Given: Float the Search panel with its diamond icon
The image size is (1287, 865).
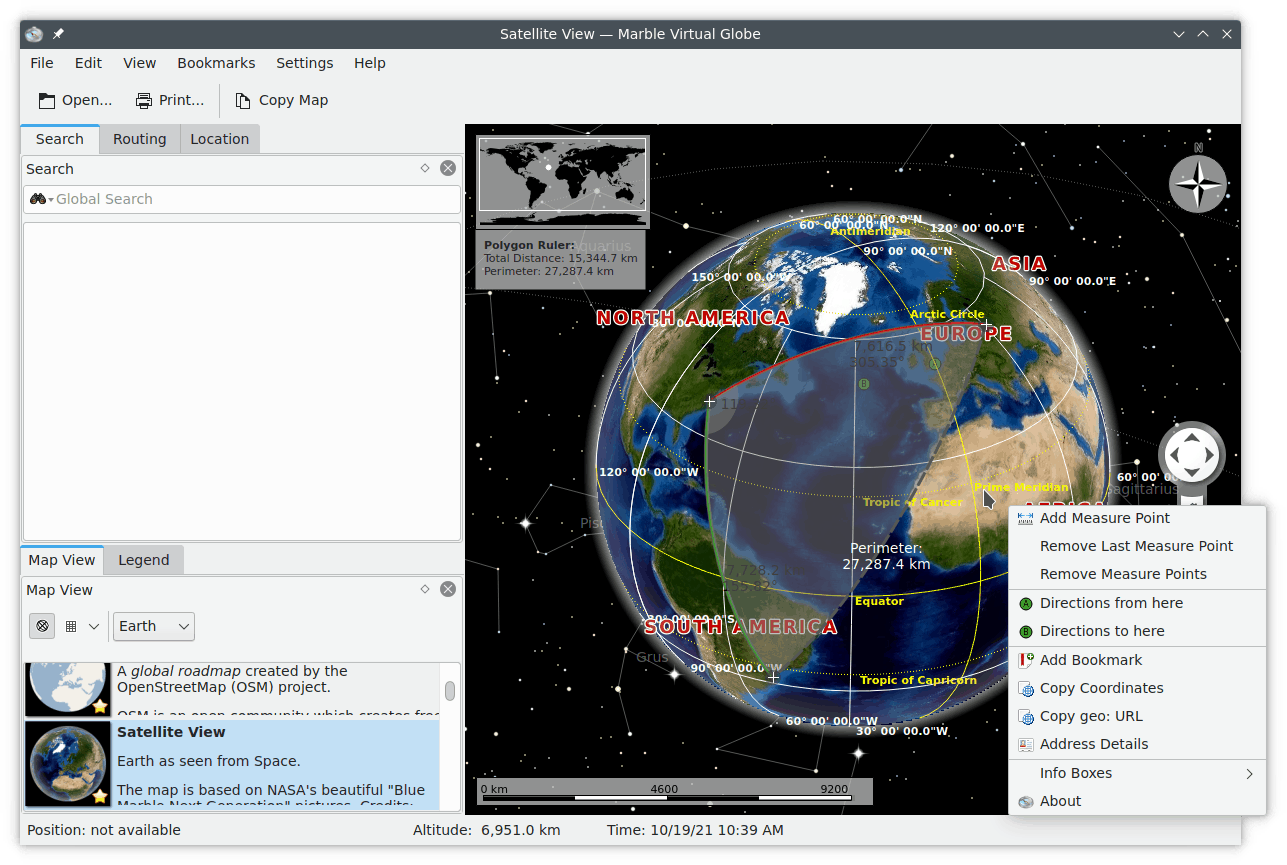Looking at the screenshot, I should 425,168.
